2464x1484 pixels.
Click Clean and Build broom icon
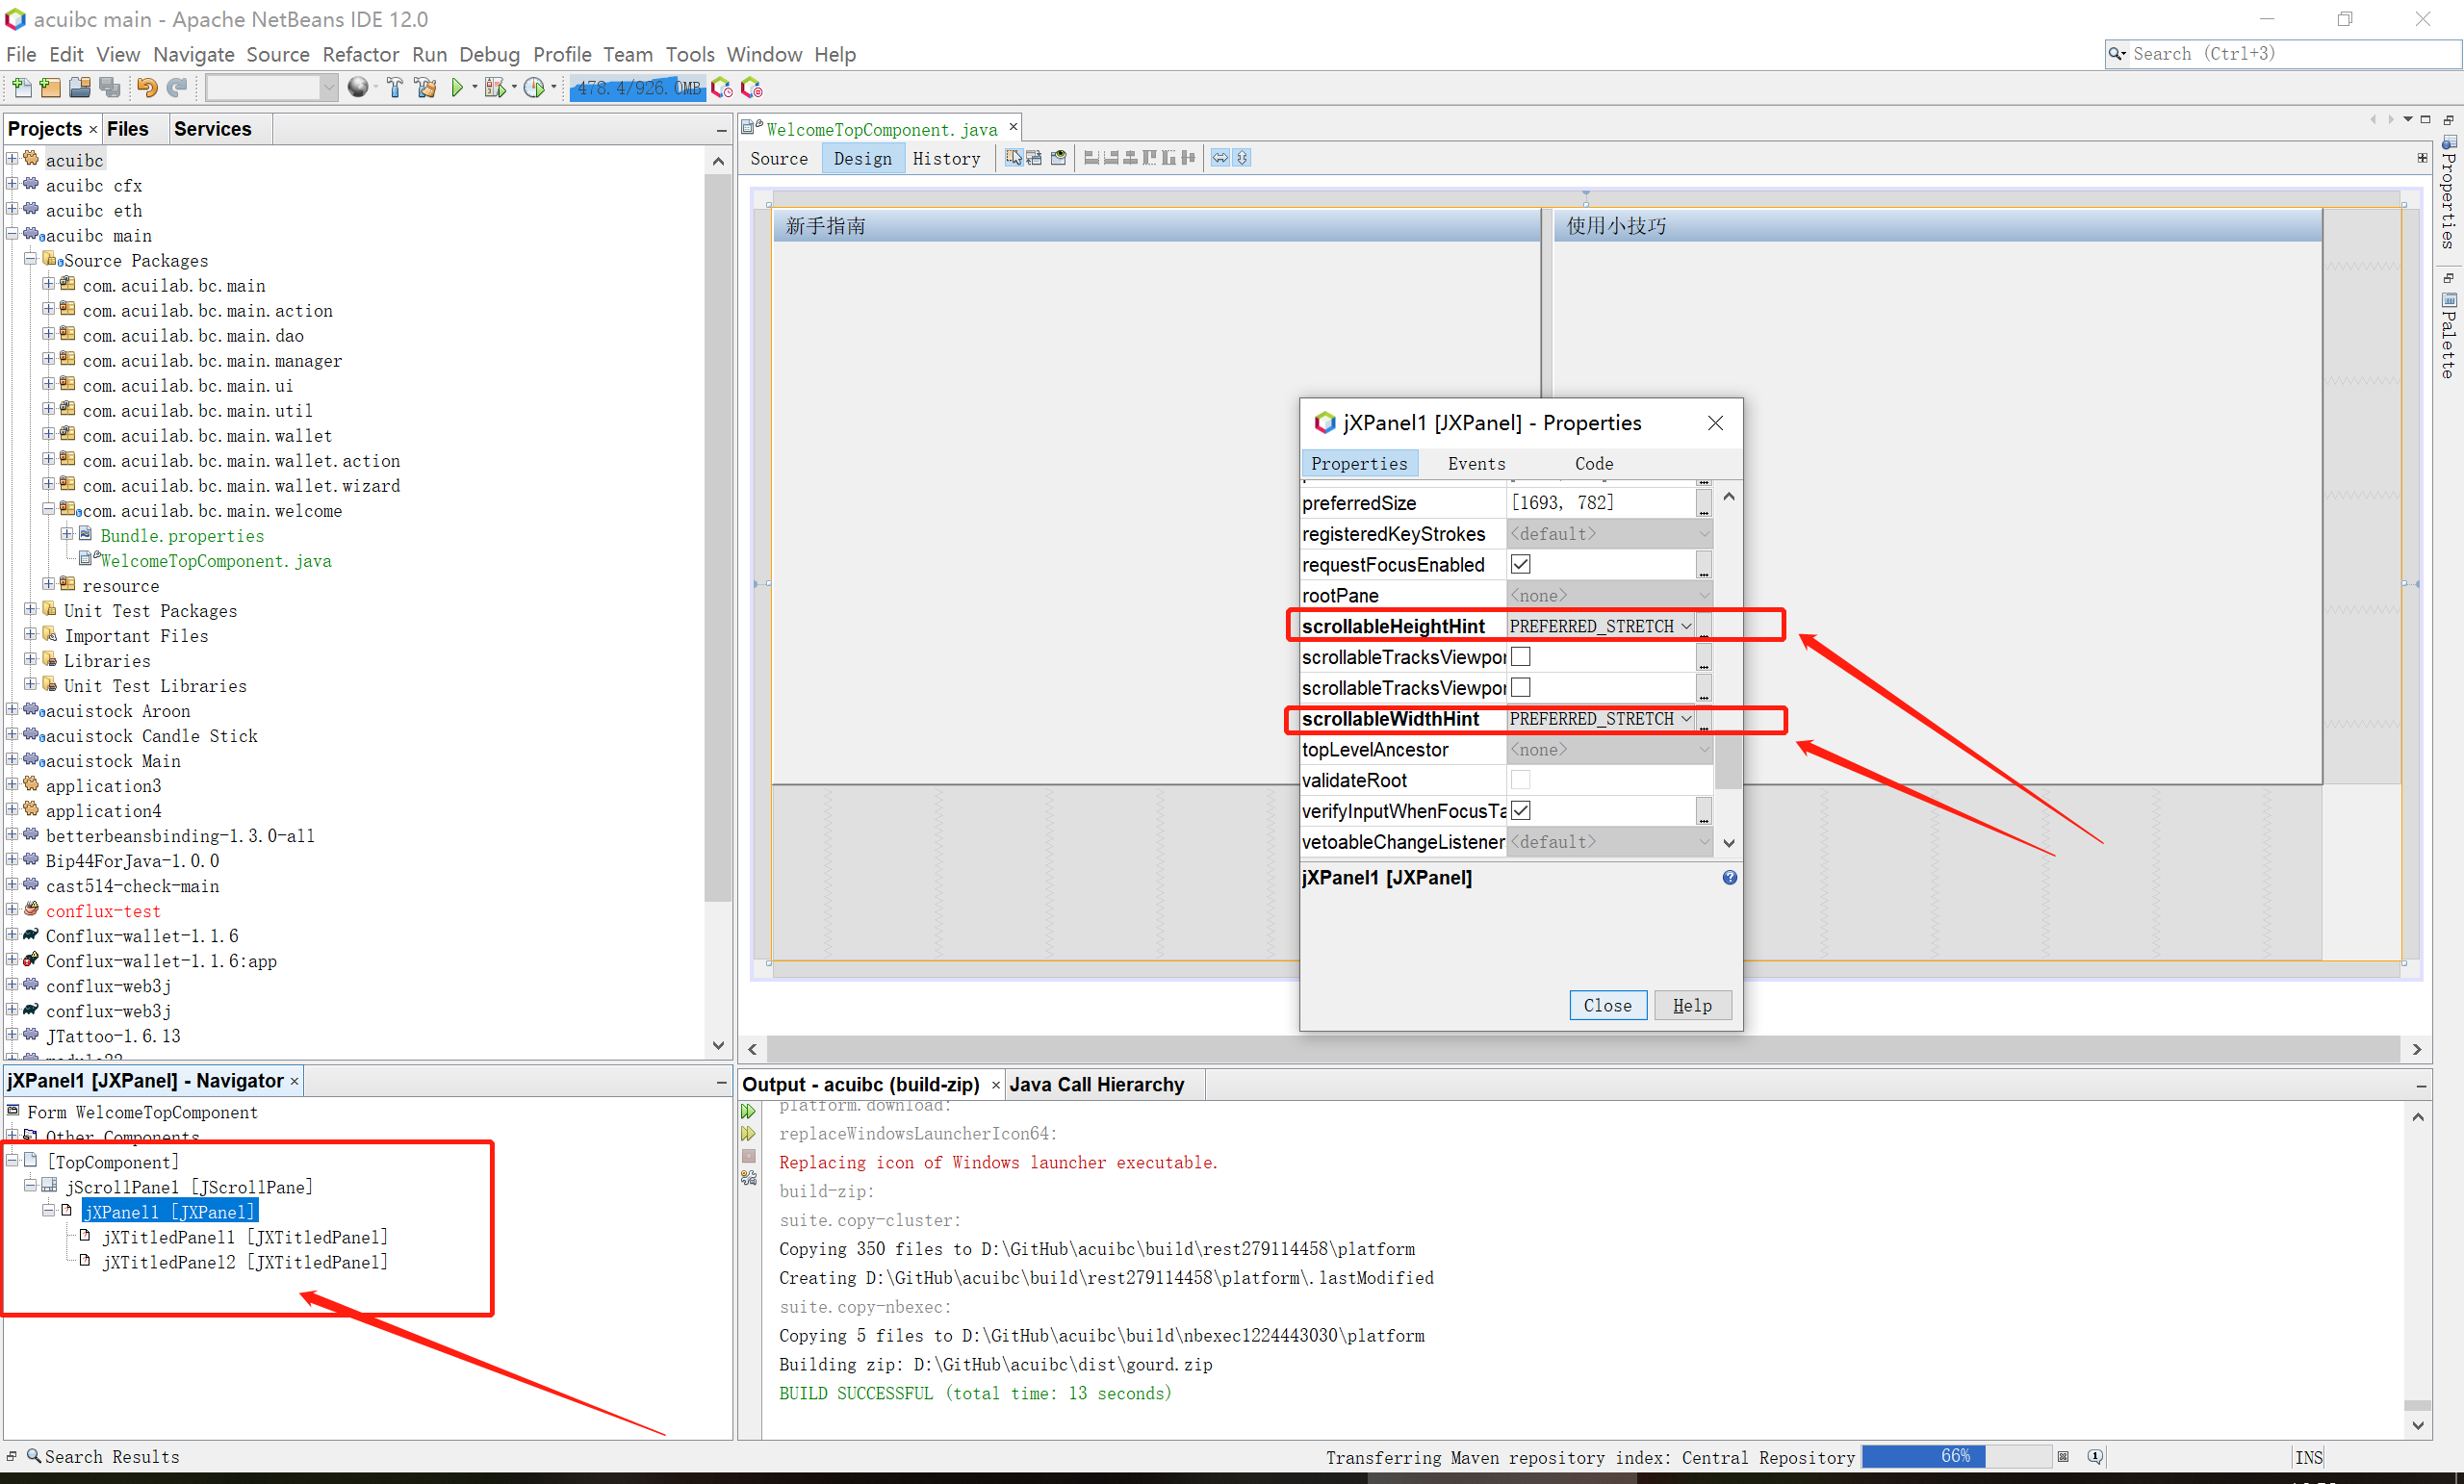point(425,88)
